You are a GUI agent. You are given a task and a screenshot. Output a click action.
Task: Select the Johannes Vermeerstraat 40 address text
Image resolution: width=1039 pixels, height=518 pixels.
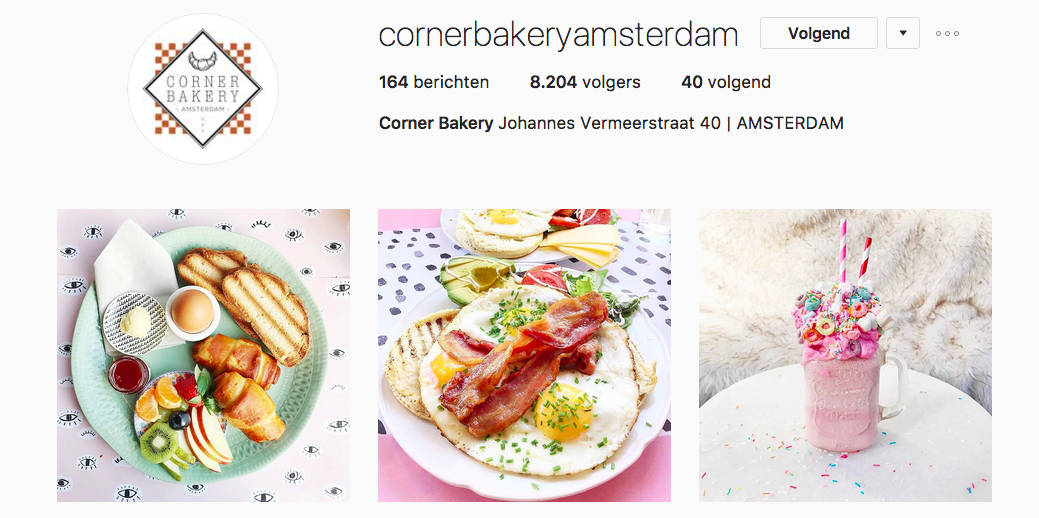click(x=609, y=123)
